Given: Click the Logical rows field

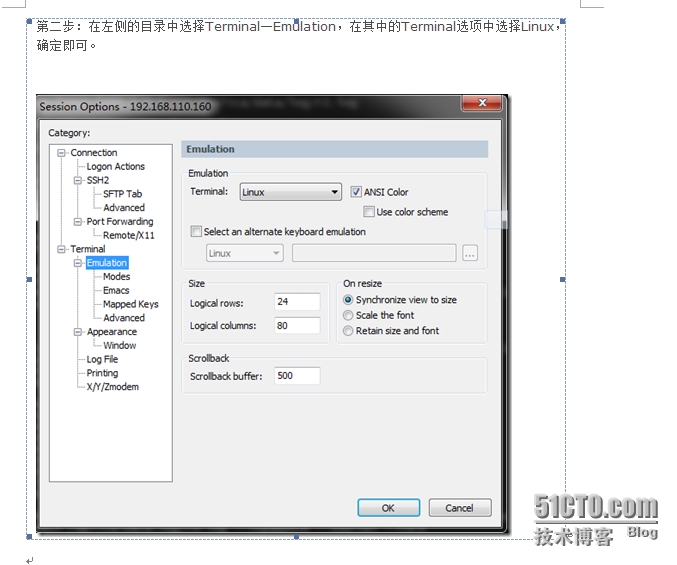Looking at the screenshot, I should point(297,301).
